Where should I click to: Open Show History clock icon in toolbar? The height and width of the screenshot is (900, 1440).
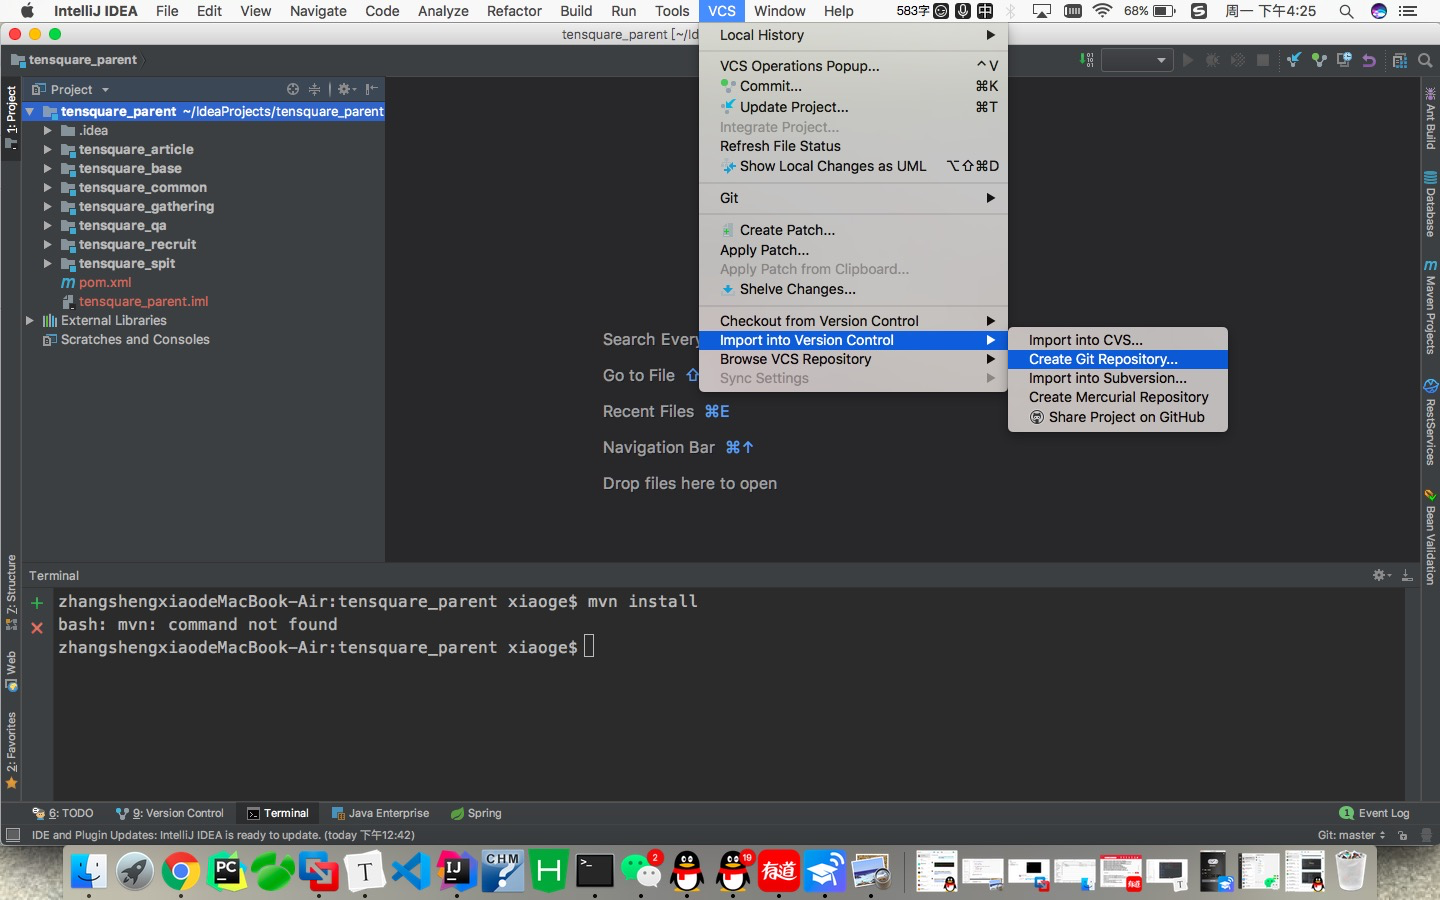click(1344, 60)
